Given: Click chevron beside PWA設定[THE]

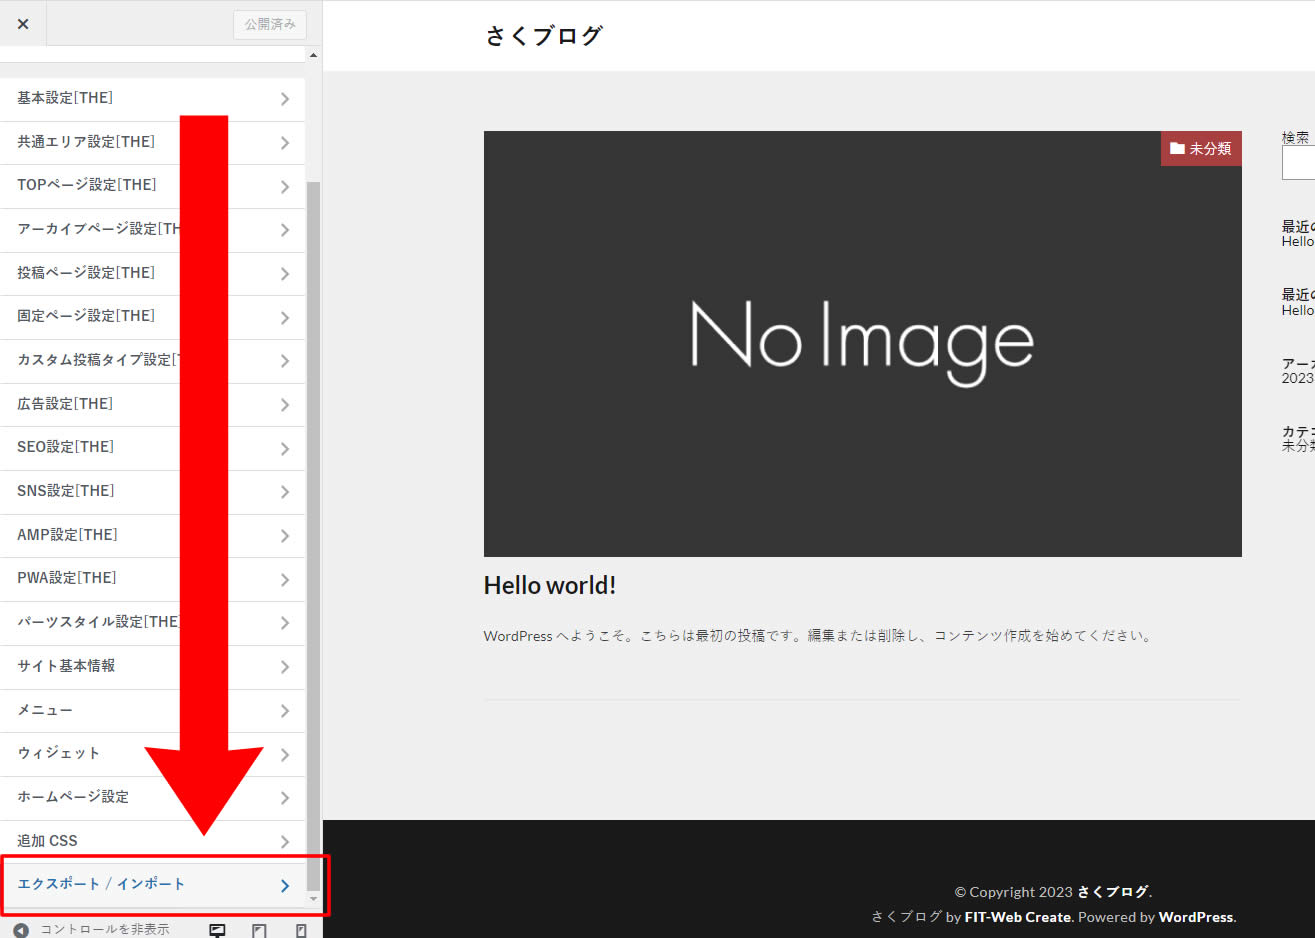Looking at the screenshot, I should click(285, 580).
